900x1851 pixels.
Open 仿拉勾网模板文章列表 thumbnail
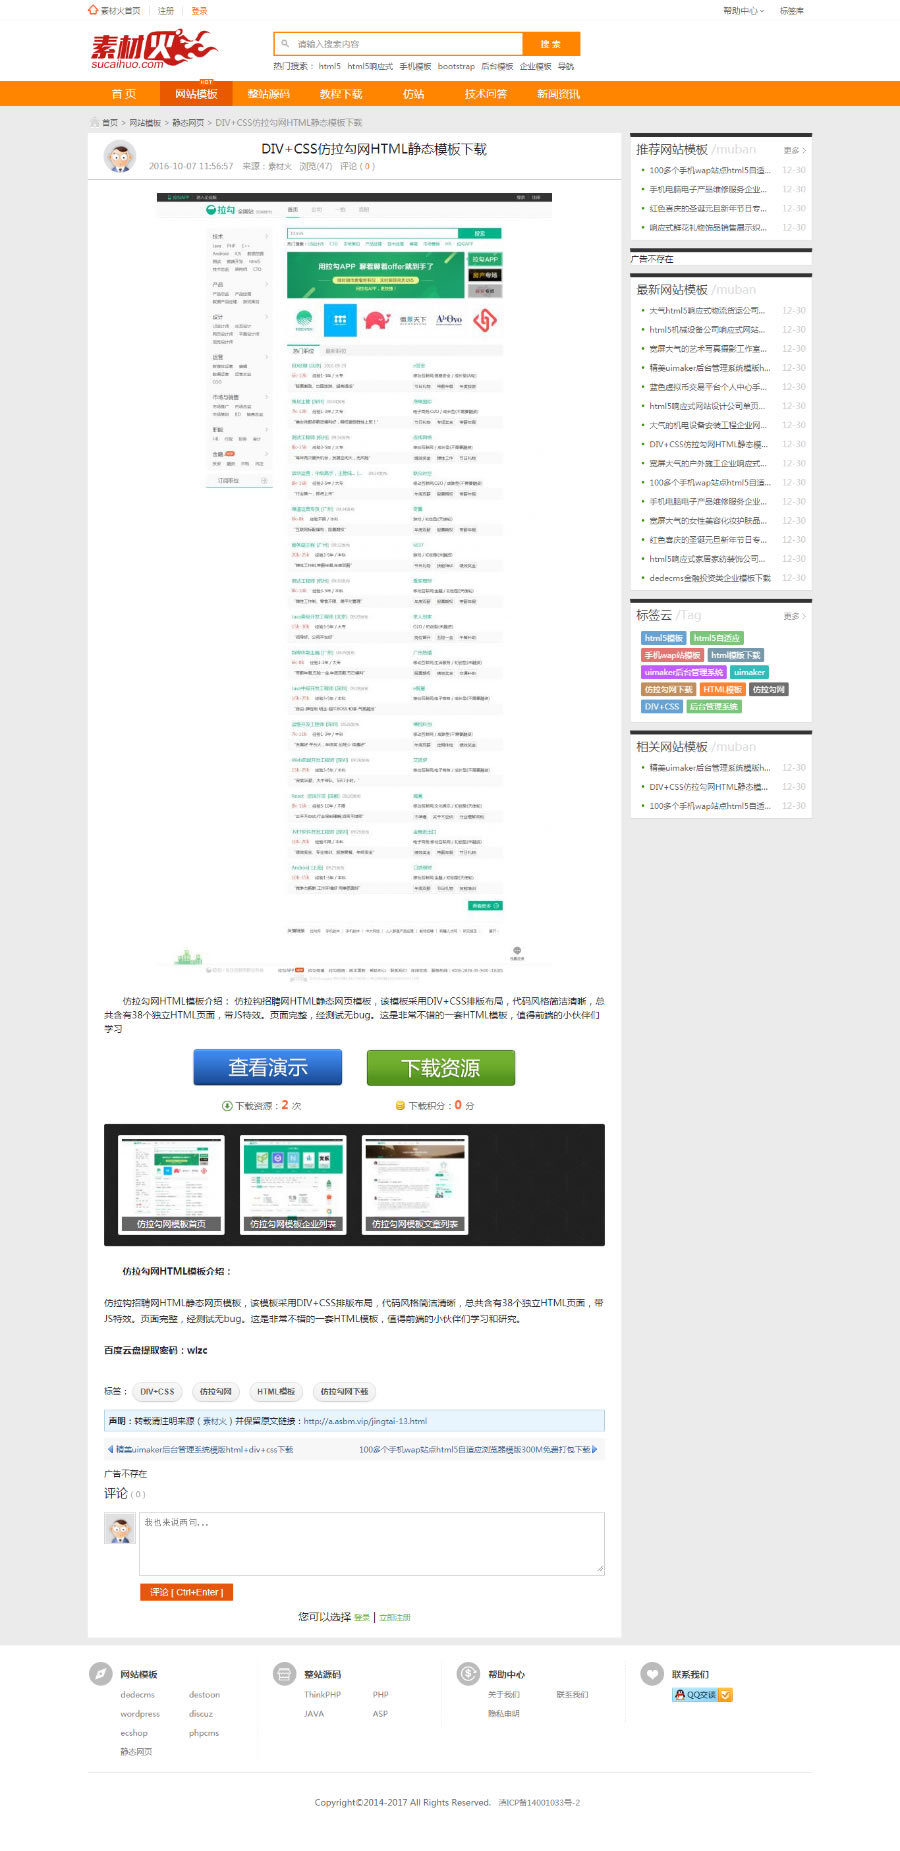[x=415, y=1184]
